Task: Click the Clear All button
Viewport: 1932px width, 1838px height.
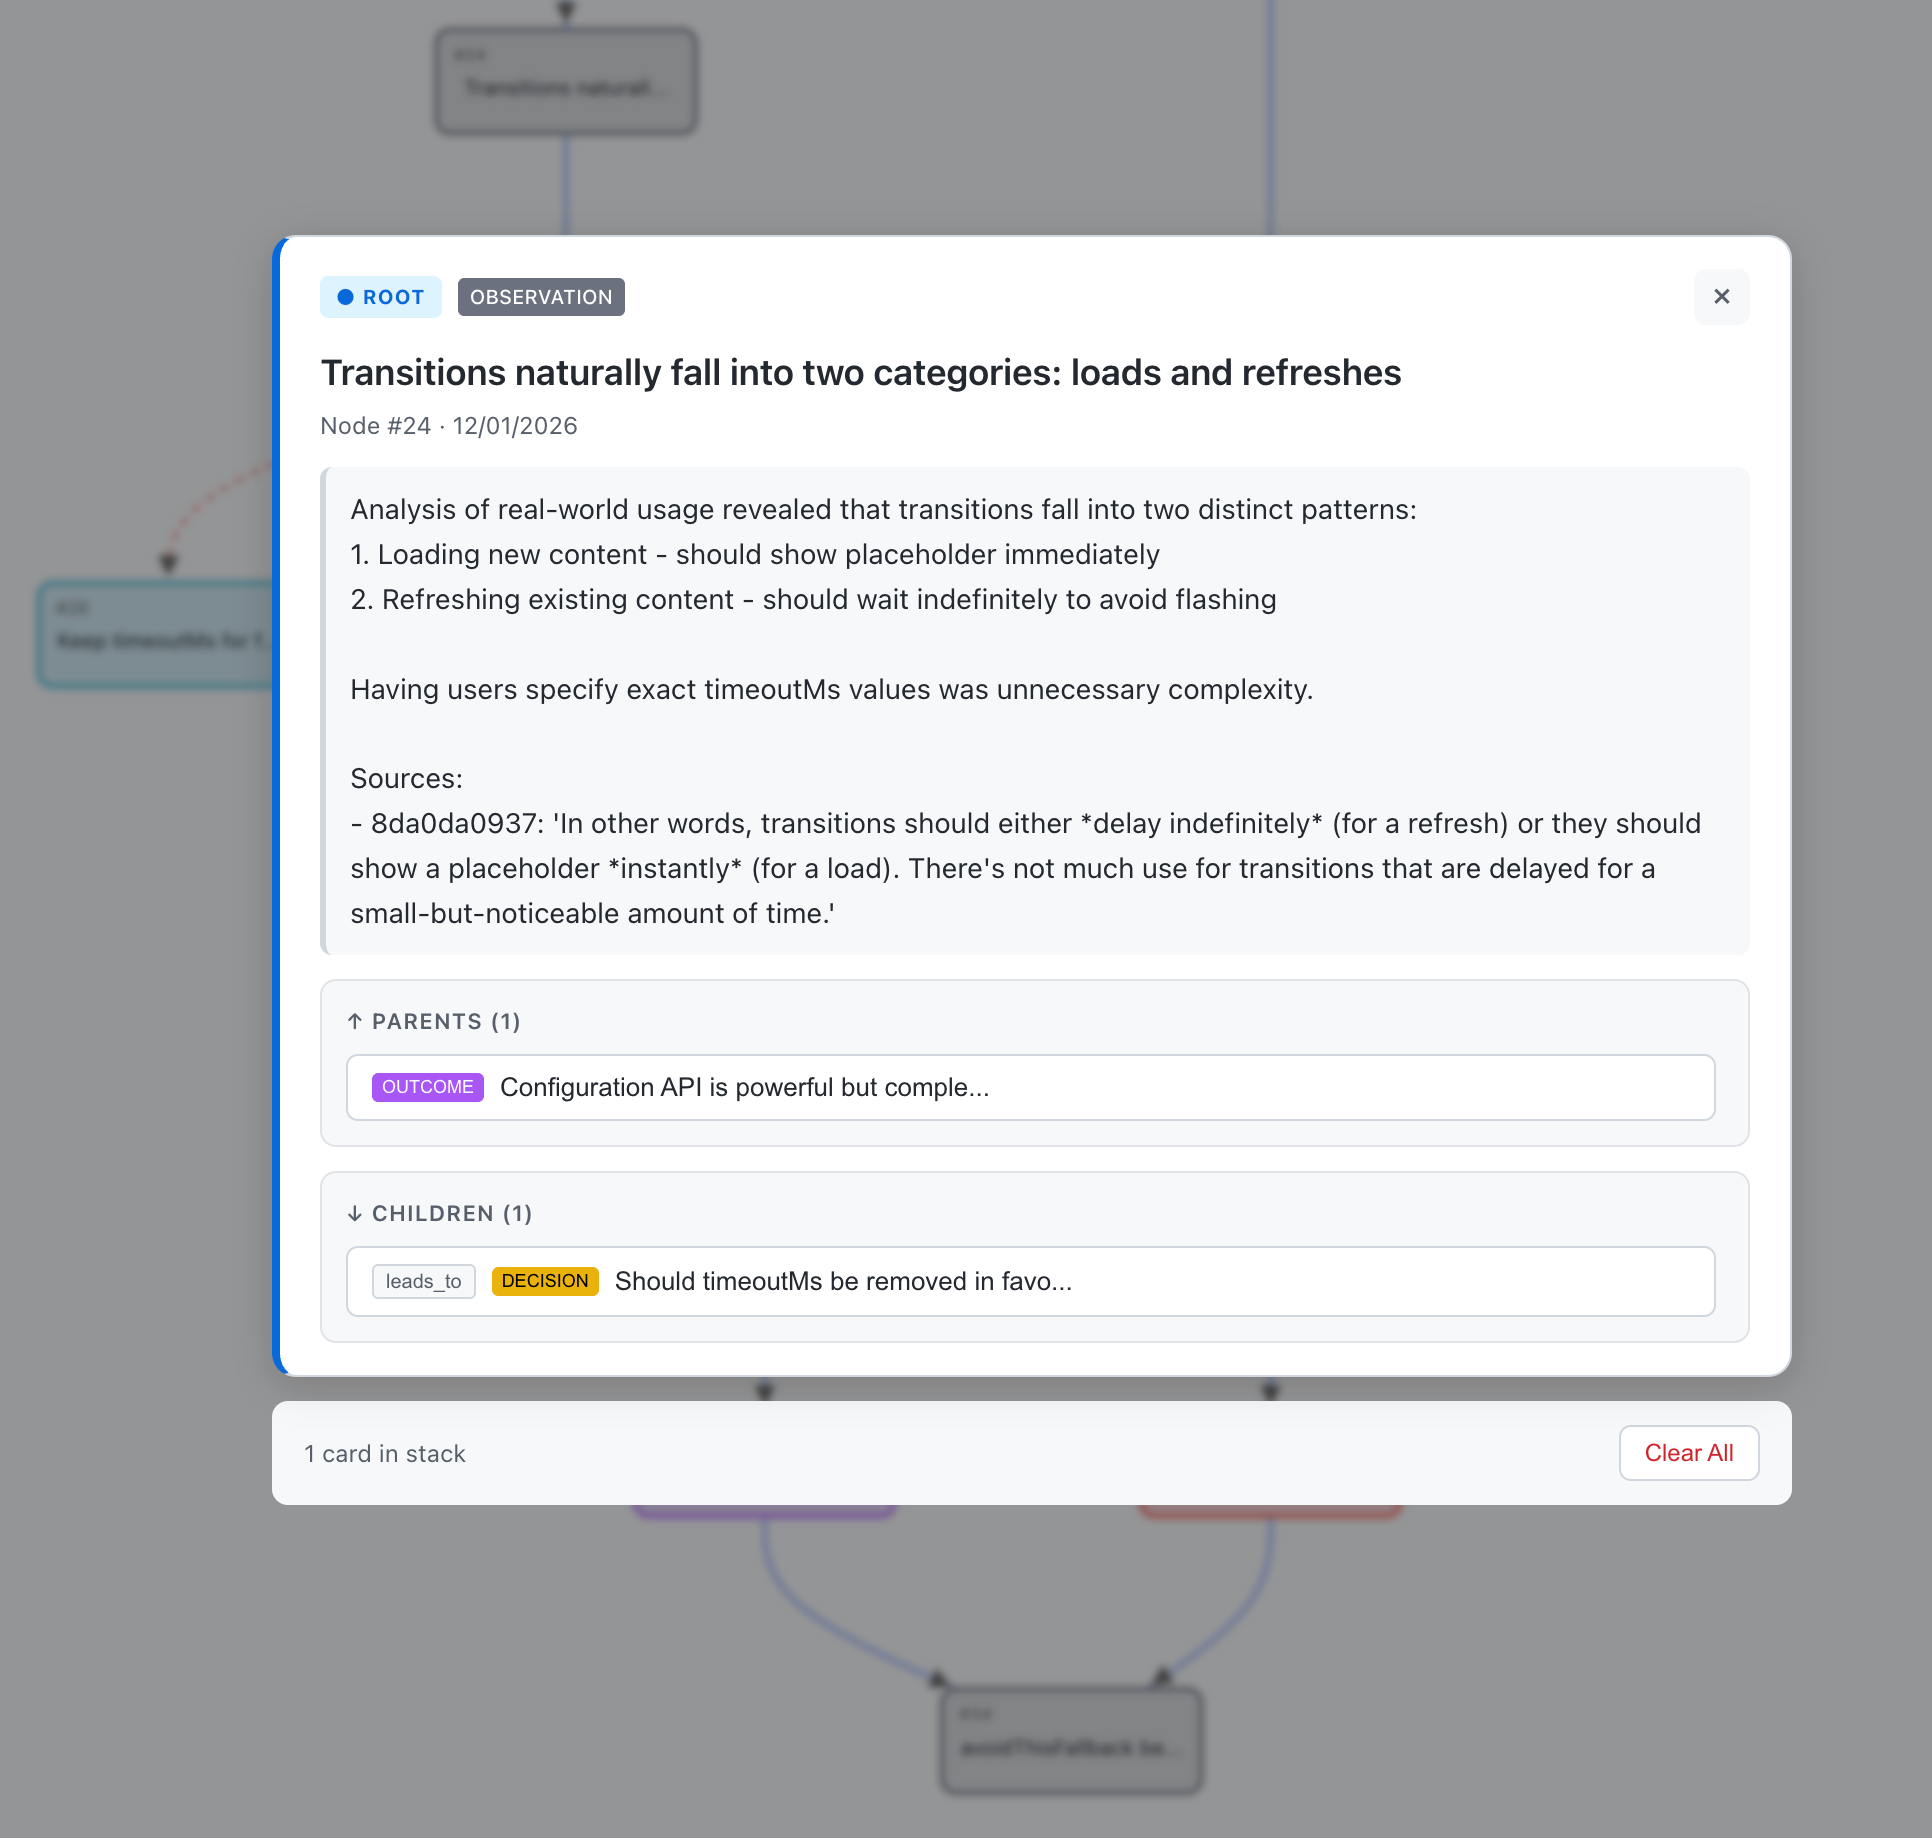Action: coord(1688,1453)
